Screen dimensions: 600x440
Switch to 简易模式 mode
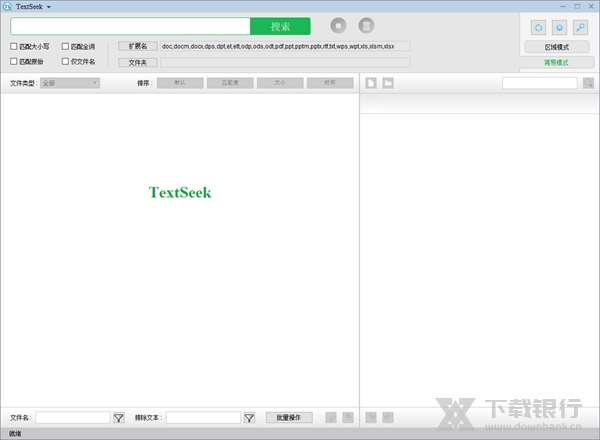click(557, 63)
